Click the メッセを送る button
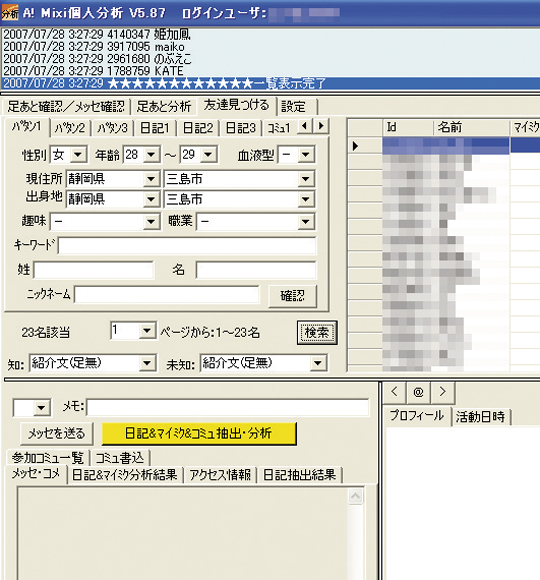Screen dimensions: 540x580 [57, 433]
